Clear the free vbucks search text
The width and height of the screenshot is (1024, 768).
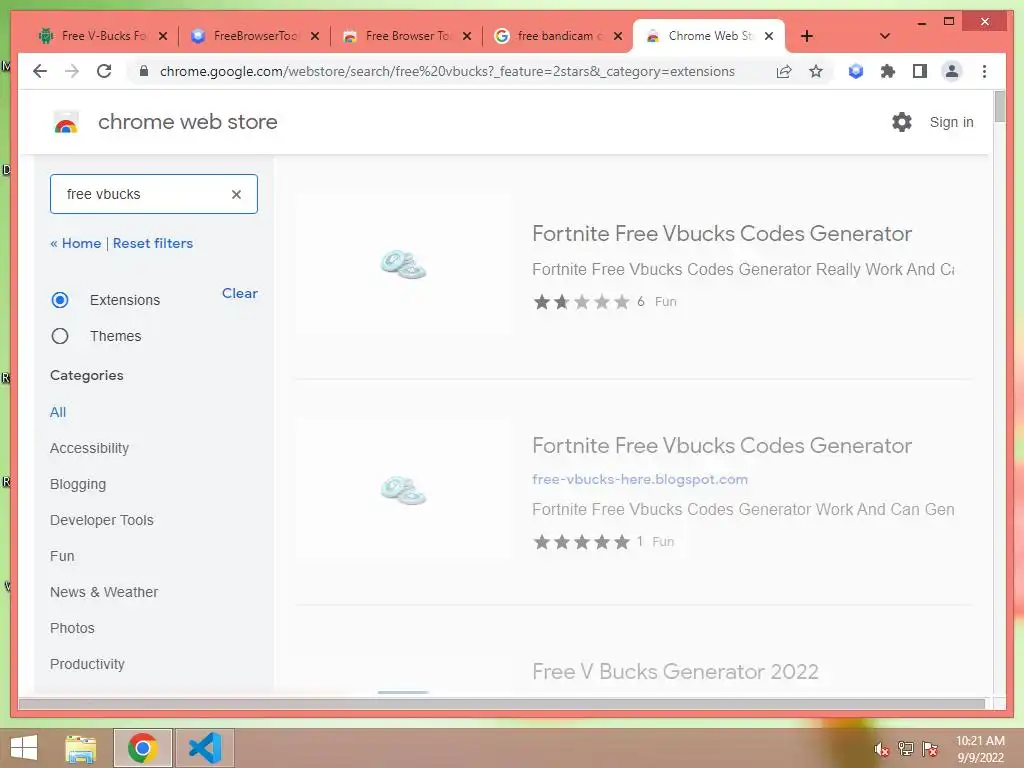tap(236, 194)
